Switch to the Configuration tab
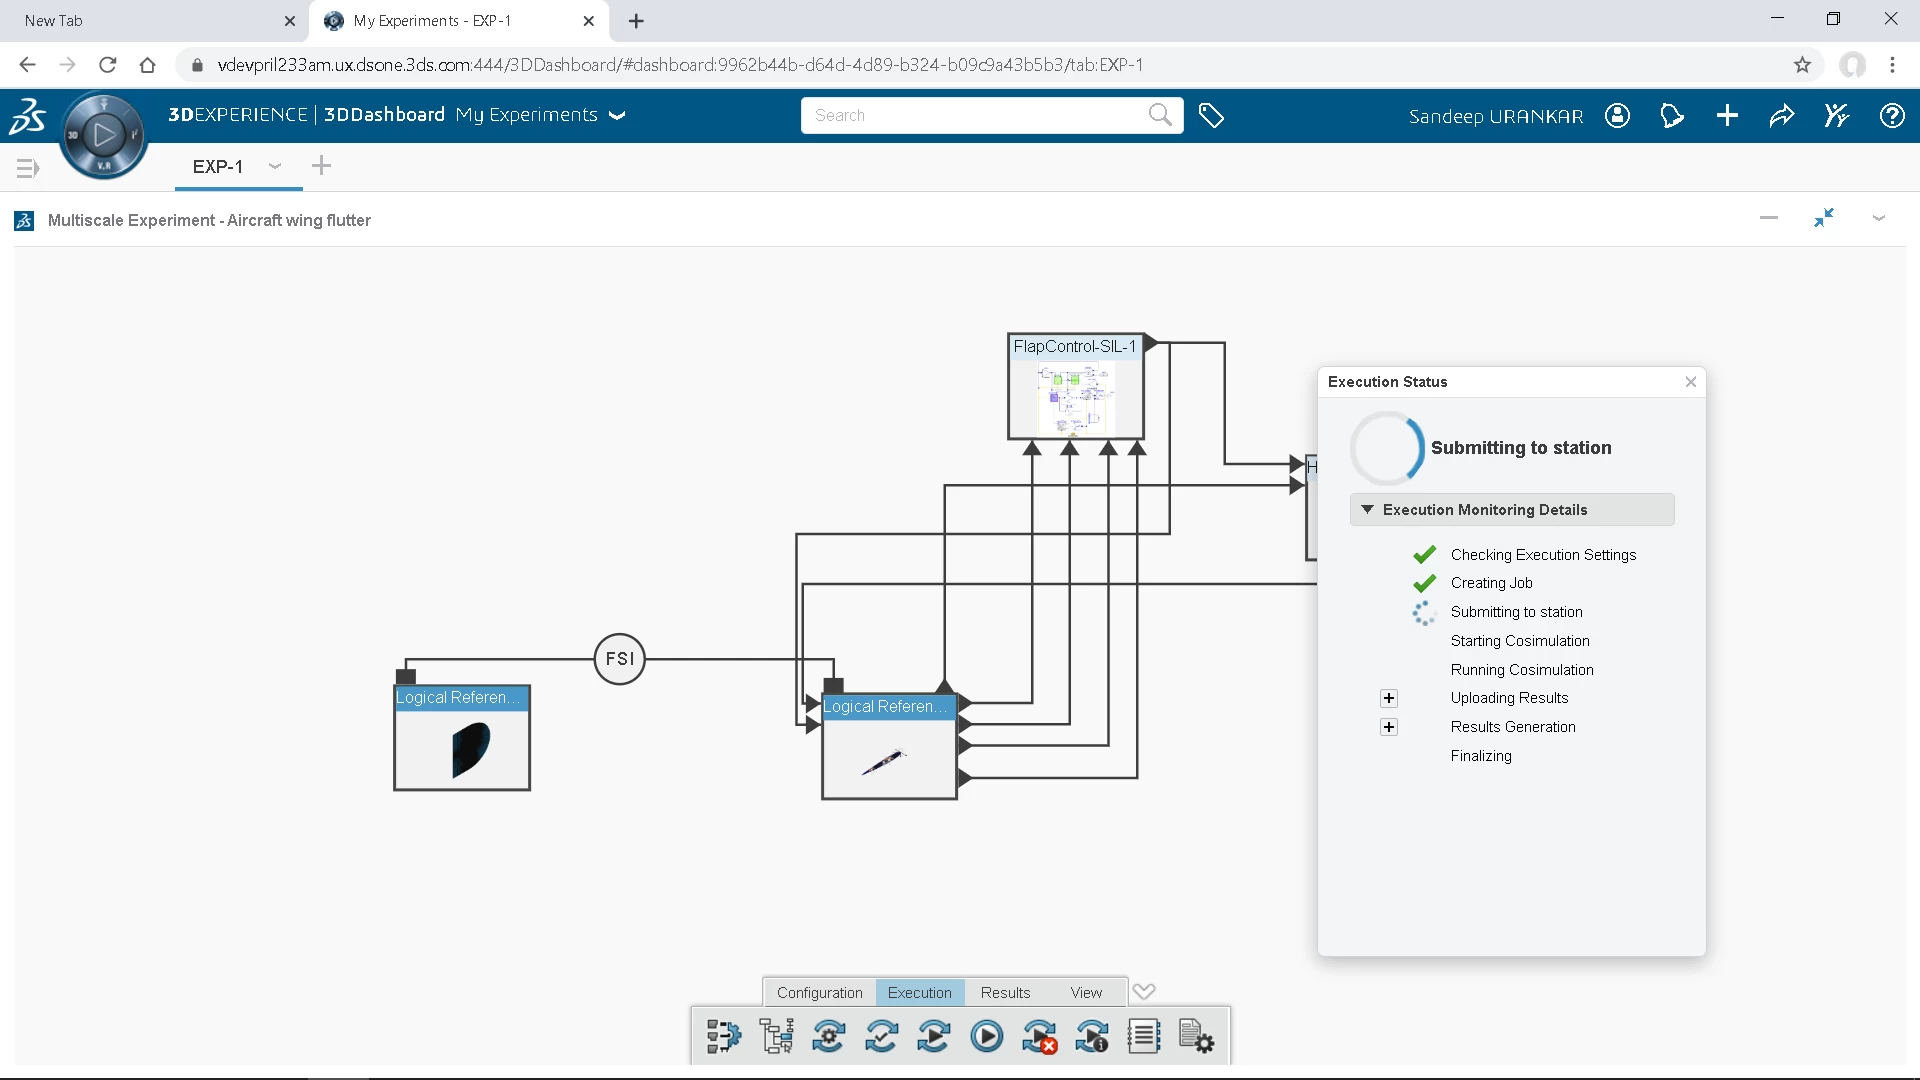 [x=819, y=993]
